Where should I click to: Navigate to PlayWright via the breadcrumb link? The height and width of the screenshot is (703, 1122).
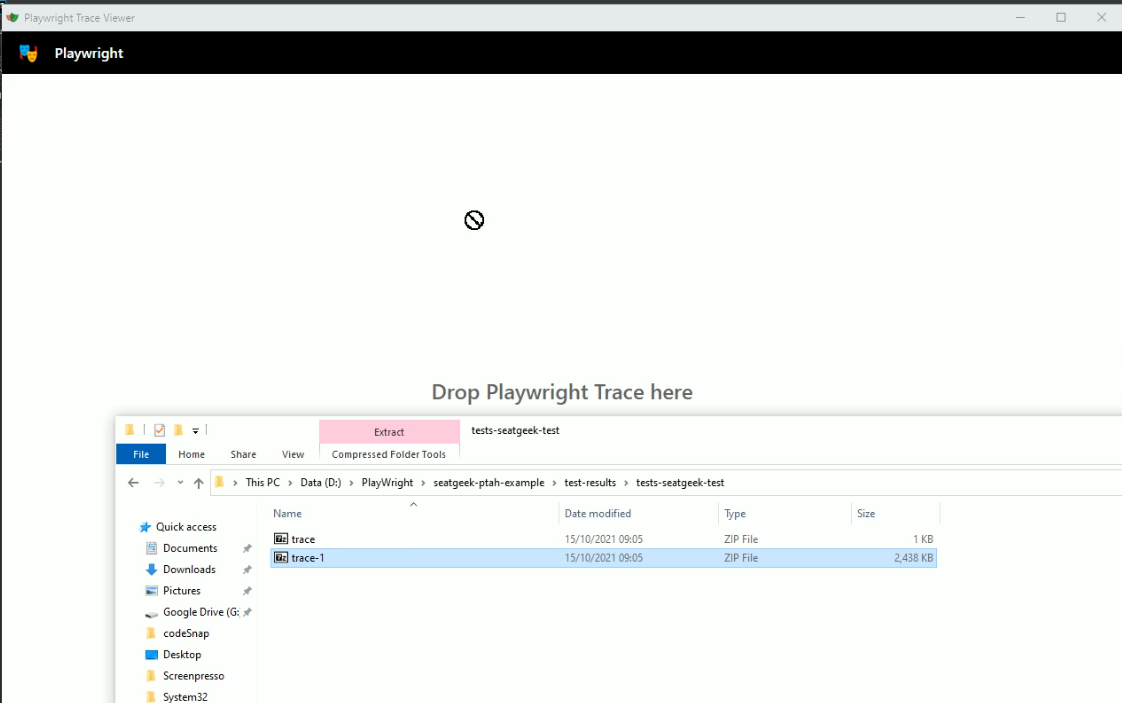[x=387, y=482]
